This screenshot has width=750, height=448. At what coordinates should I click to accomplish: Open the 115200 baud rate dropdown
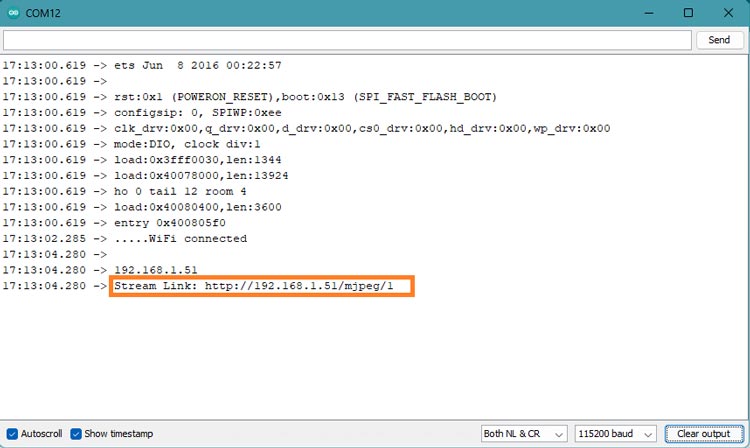615,434
